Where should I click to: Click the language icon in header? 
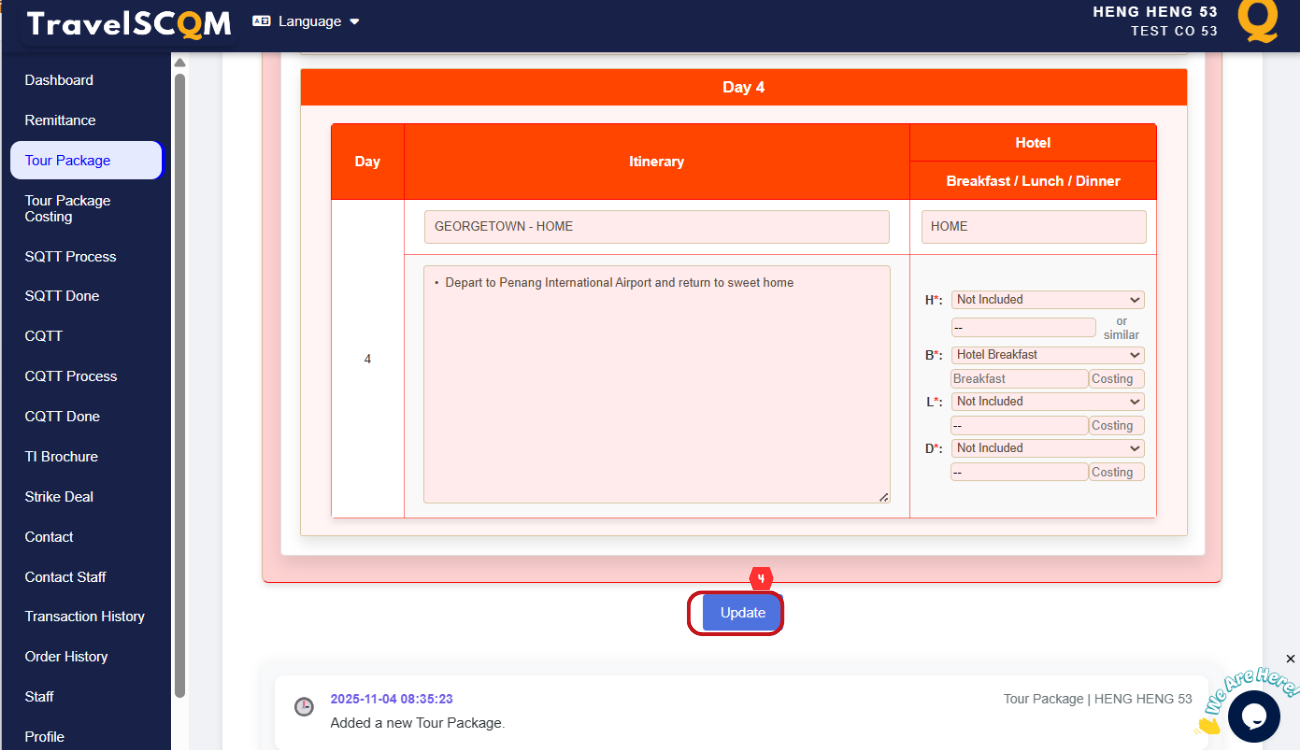coord(261,21)
